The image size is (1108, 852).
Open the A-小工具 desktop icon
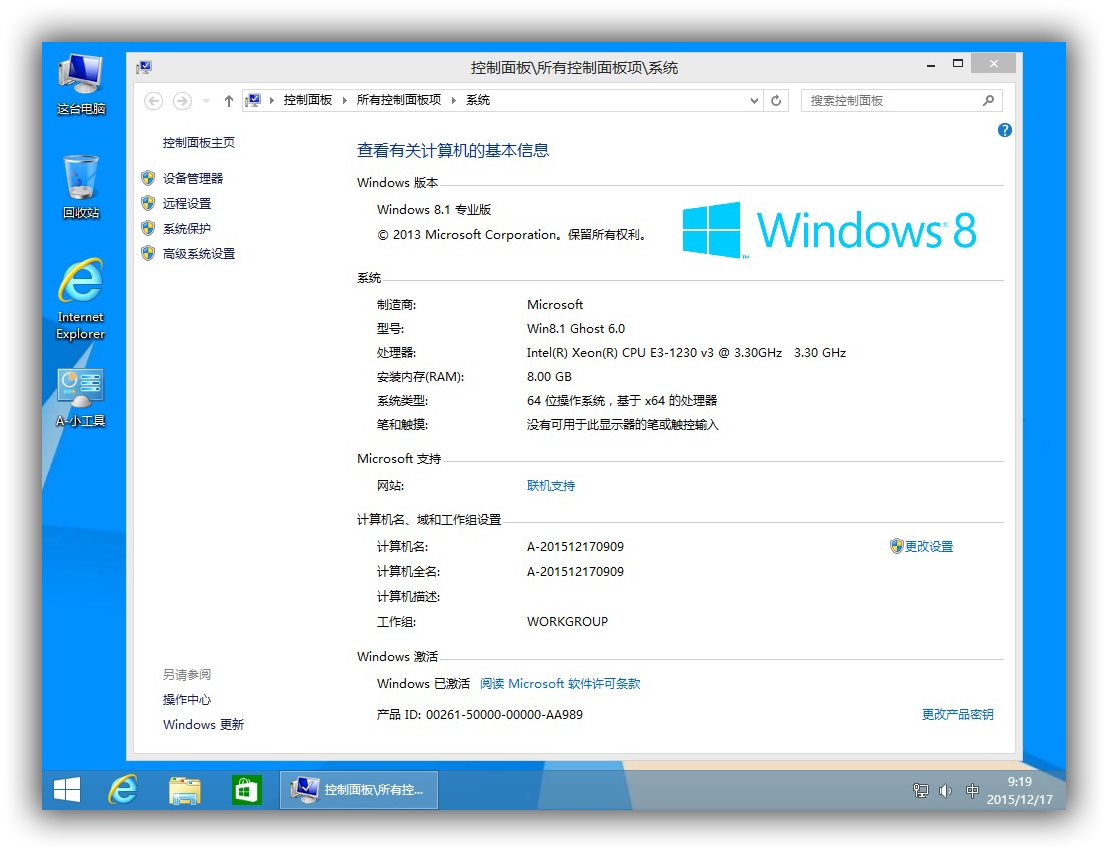click(81, 398)
